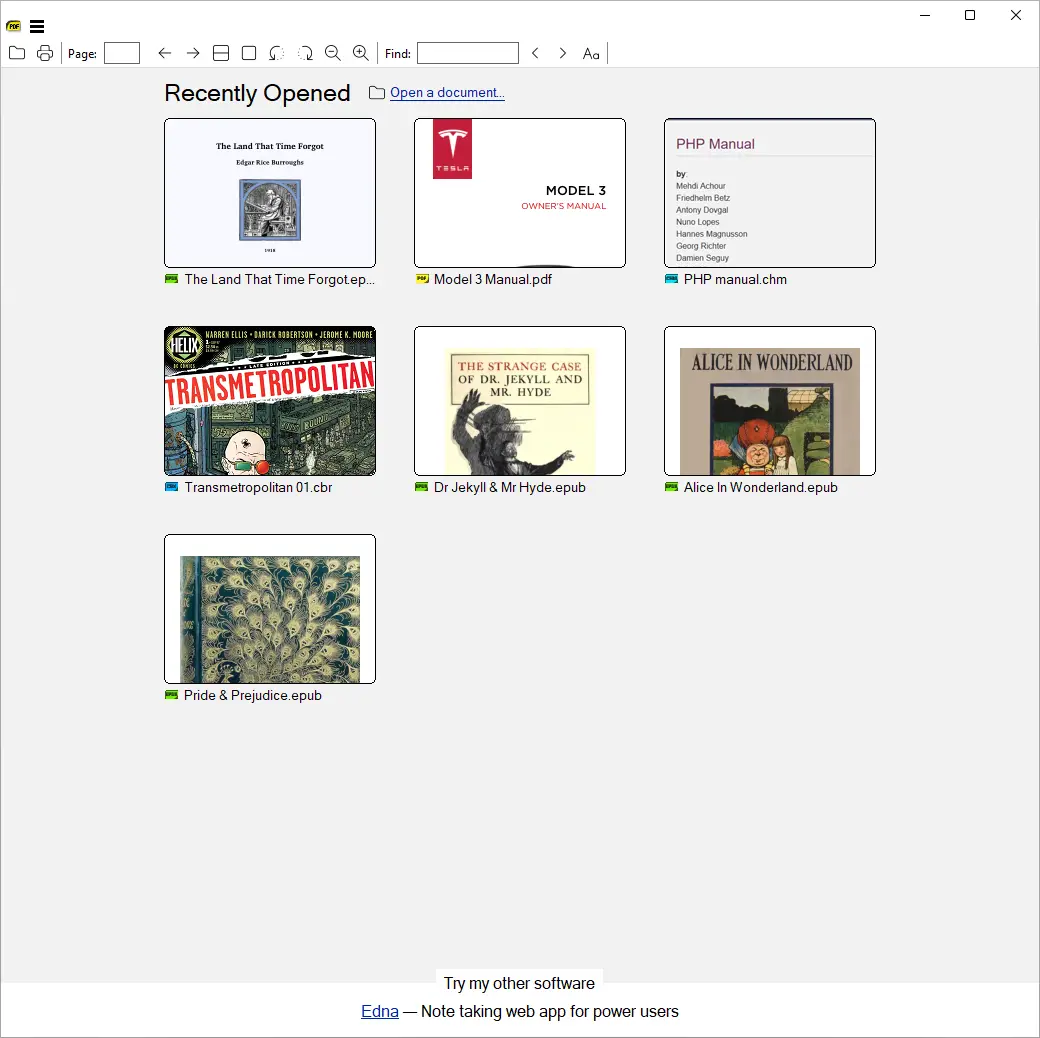Viewport: 1040px width, 1038px height.
Task: Click the open file folder toolbar icon
Action: (x=17, y=53)
